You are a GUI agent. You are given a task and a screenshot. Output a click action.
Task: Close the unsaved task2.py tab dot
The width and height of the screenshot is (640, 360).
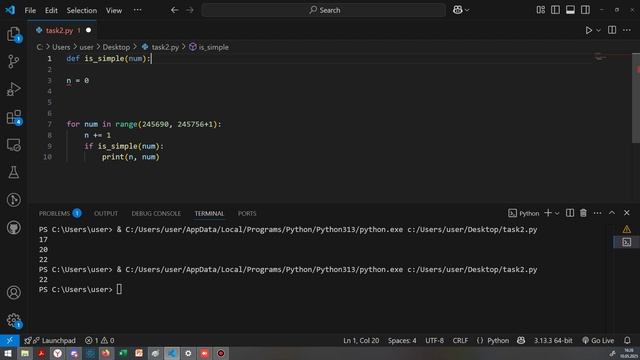(88, 30)
